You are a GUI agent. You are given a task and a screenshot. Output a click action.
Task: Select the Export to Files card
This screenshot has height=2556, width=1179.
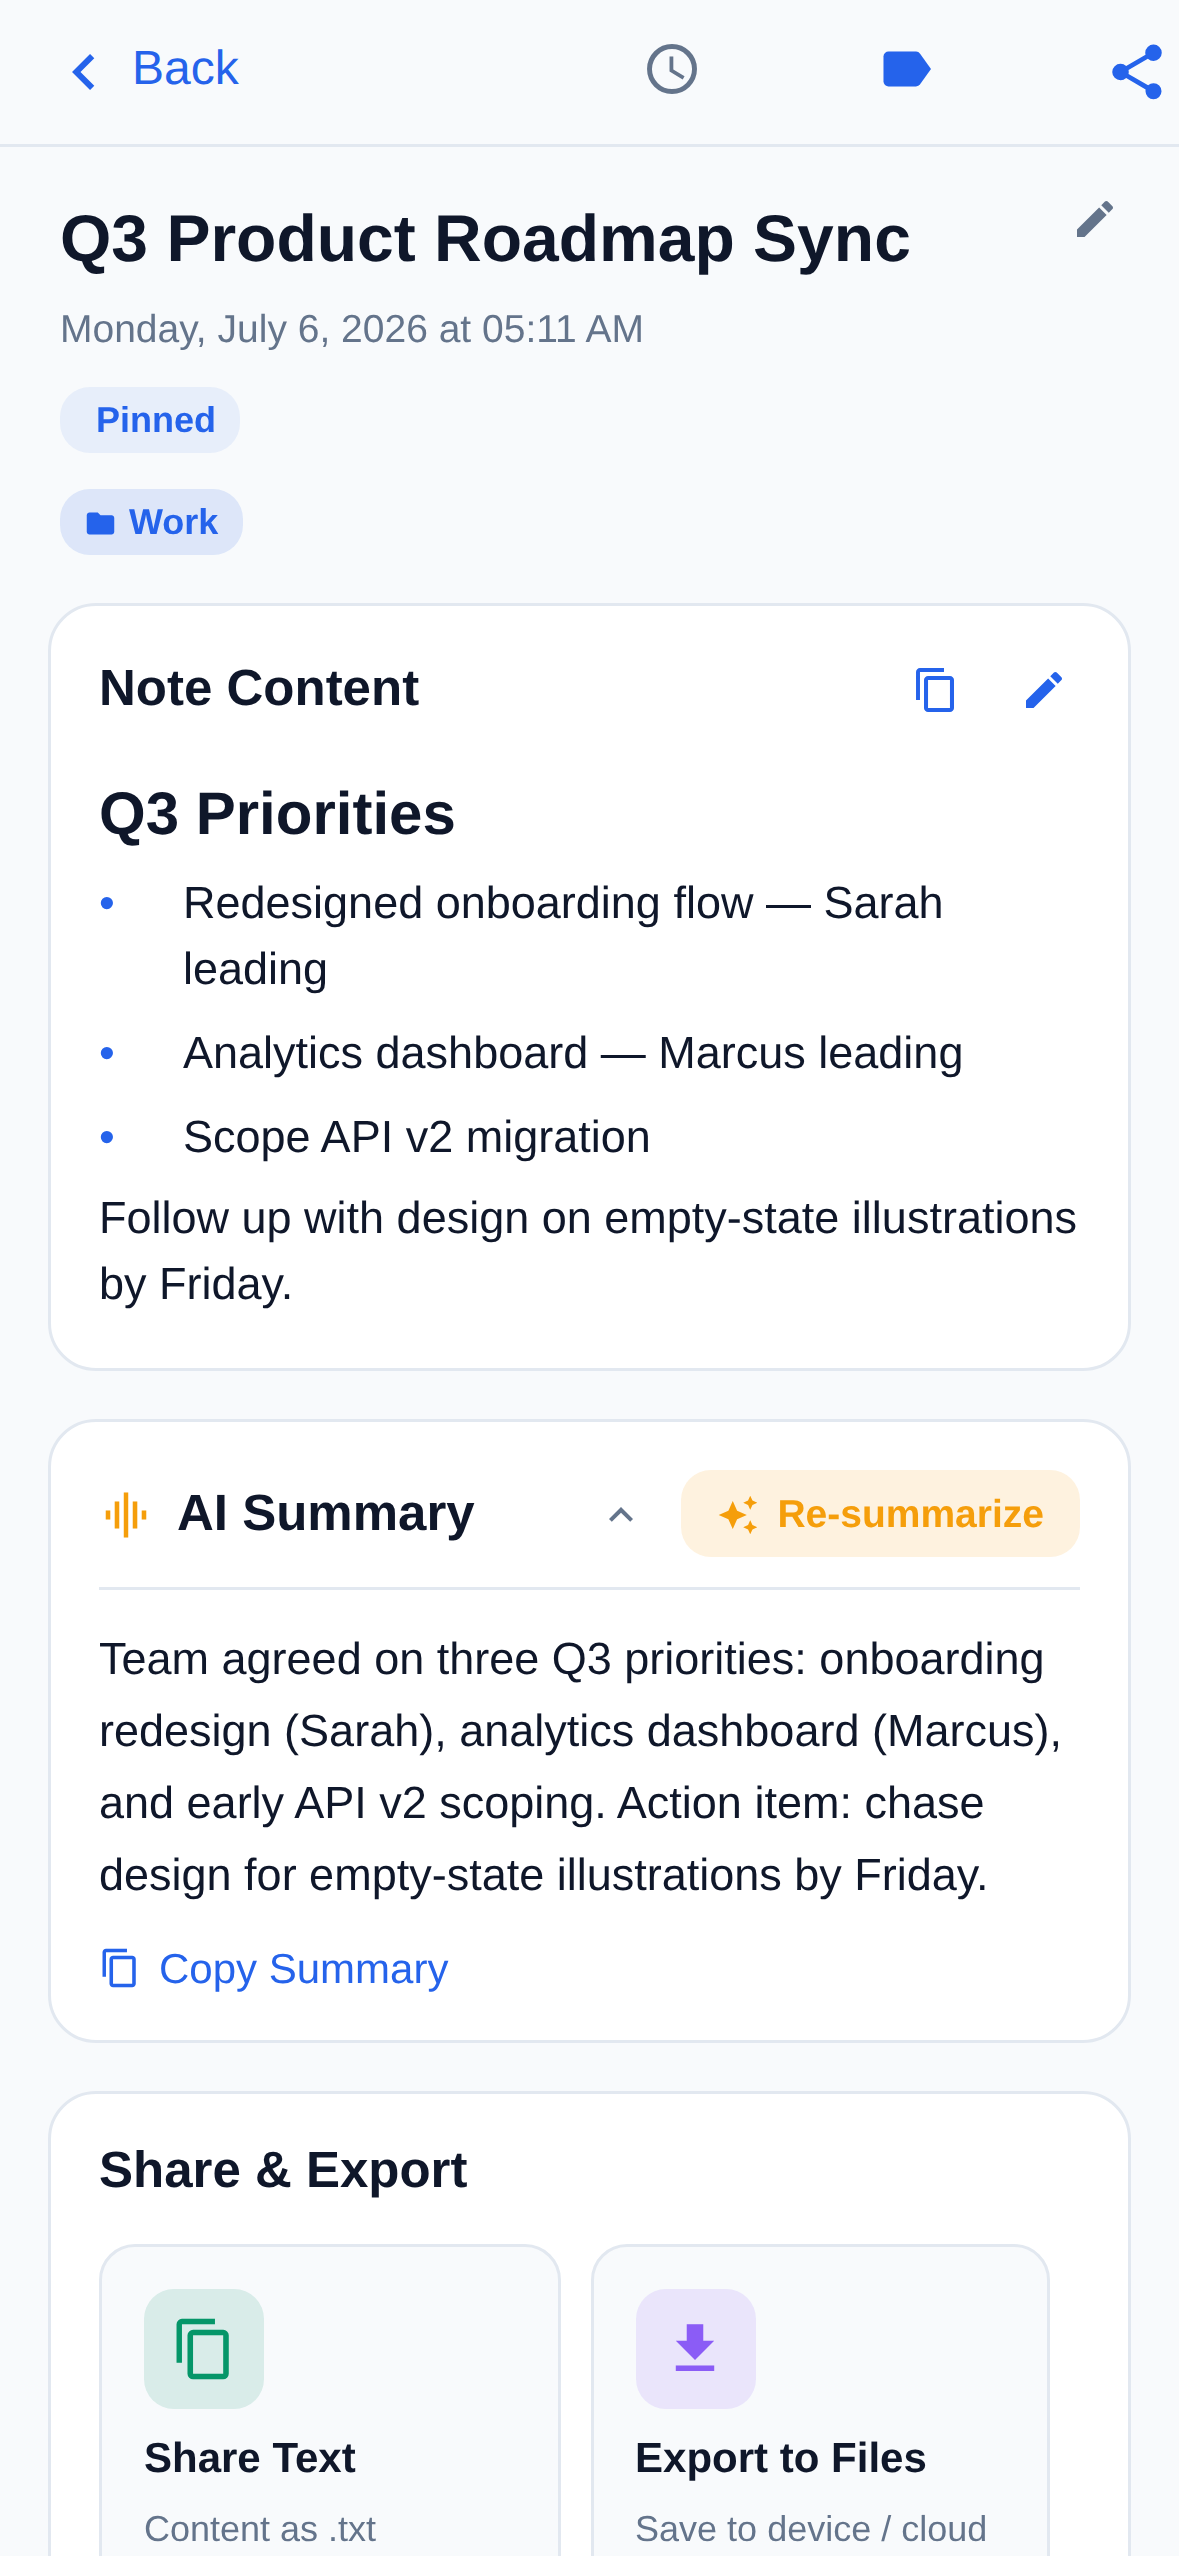click(x=820, y=2400)
